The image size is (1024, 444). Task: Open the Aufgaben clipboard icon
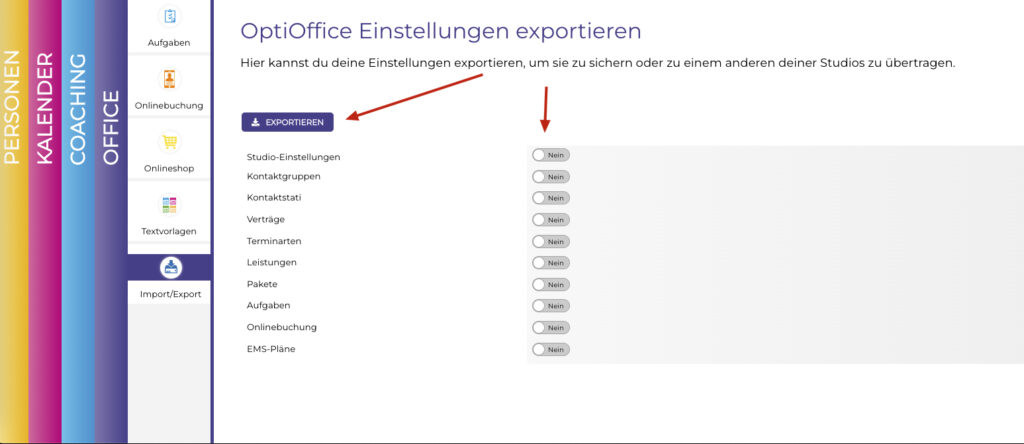click(169, 16)
